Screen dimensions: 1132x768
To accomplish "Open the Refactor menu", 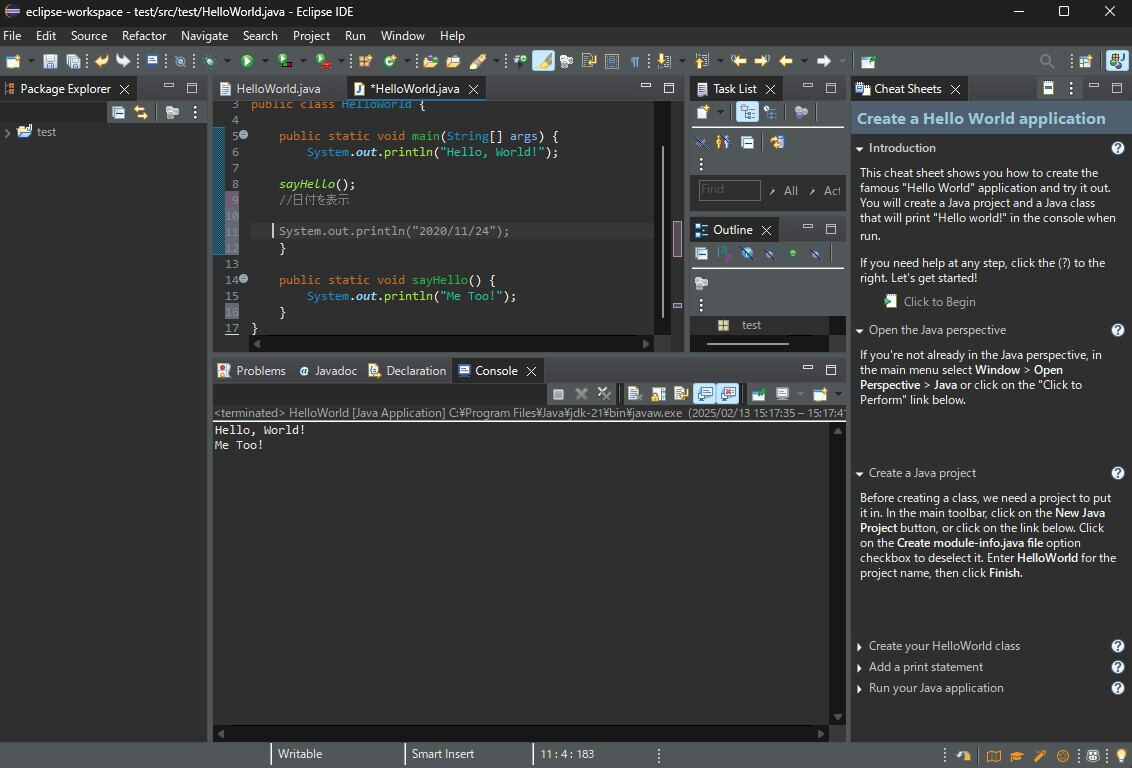I will pyautogui.click(x=143, y=35).
